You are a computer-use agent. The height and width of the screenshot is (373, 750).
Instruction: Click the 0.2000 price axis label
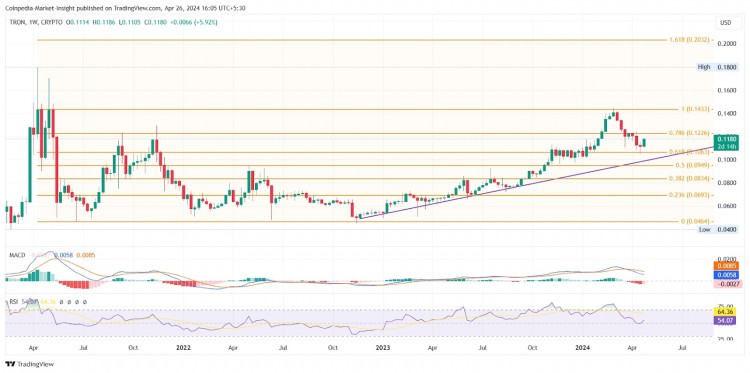tap(726, 44)
